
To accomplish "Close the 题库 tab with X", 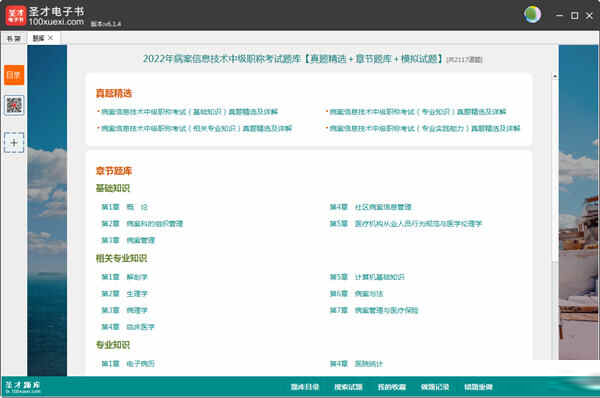I will coord(51,38).
